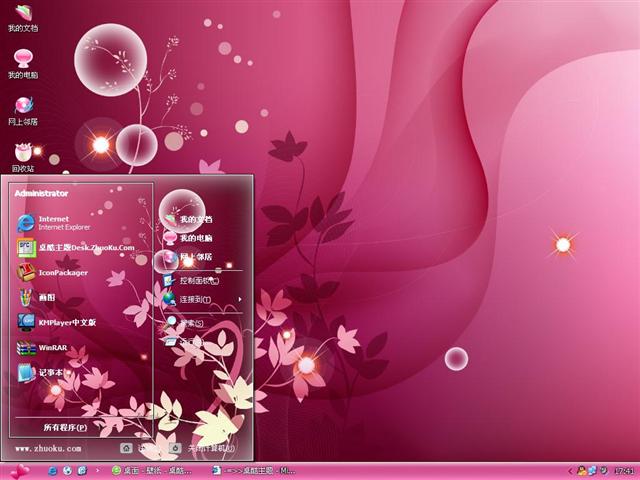Expand 所有程序(P) all programs list
Screen dimensions: 640x480
[65, 427]
